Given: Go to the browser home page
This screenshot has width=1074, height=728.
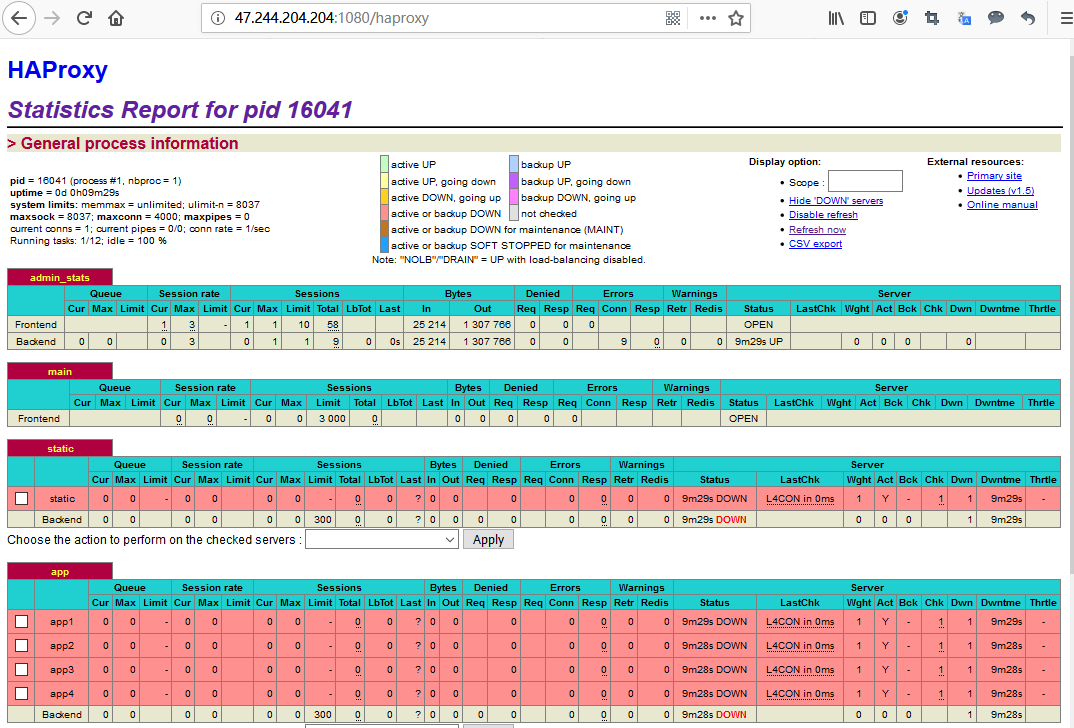Looking at the screenshot, I should pyautogui.click(x=116, y=18).
